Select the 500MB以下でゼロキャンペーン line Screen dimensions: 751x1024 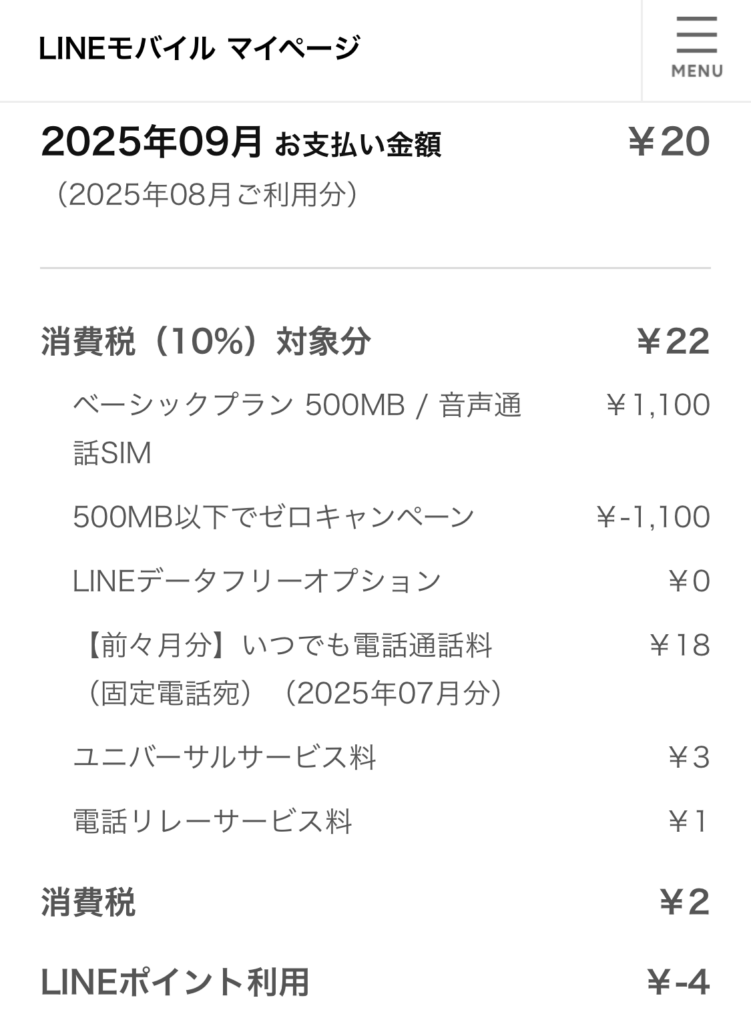[273, 517]
